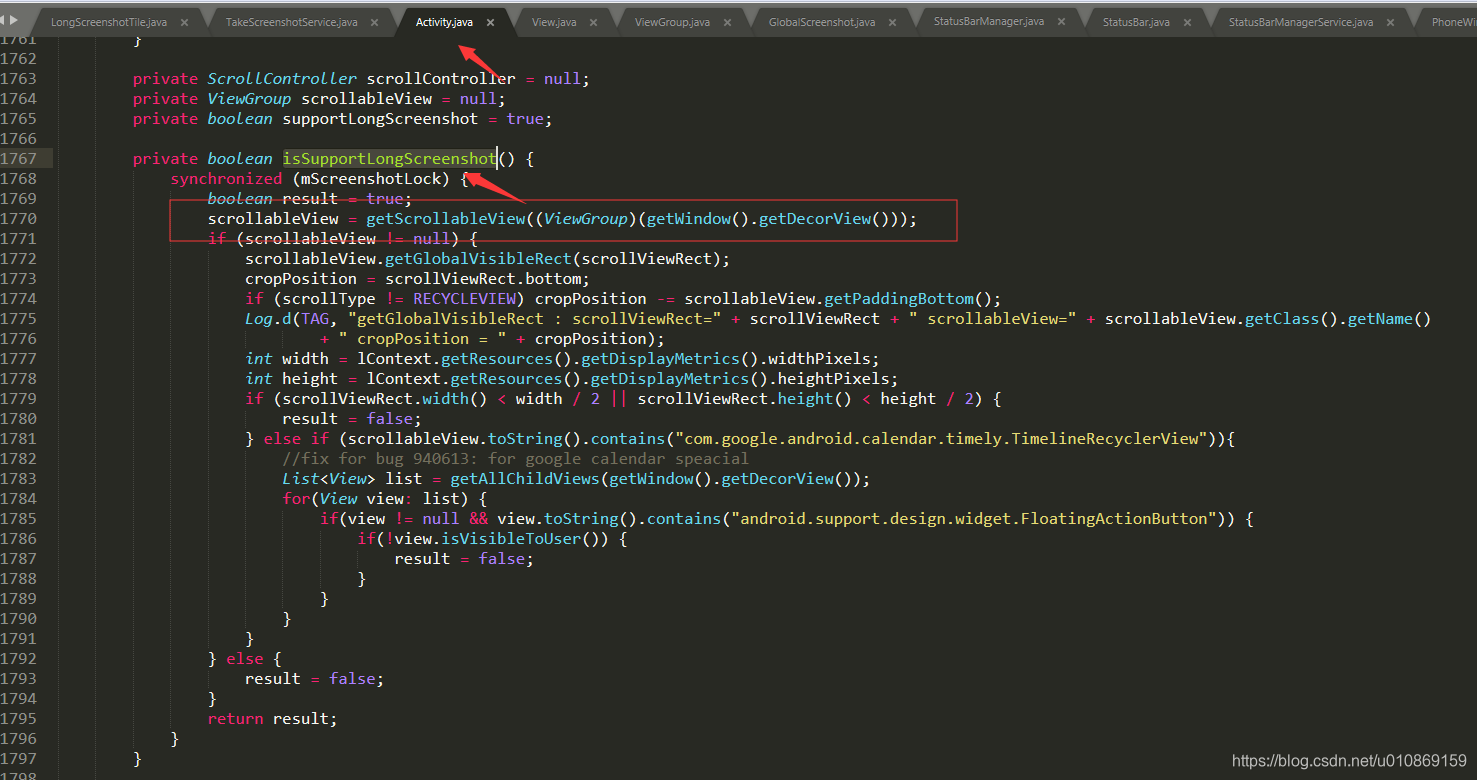Click mScreenshotLock in the synchronized statement

(x=371, y=179)
